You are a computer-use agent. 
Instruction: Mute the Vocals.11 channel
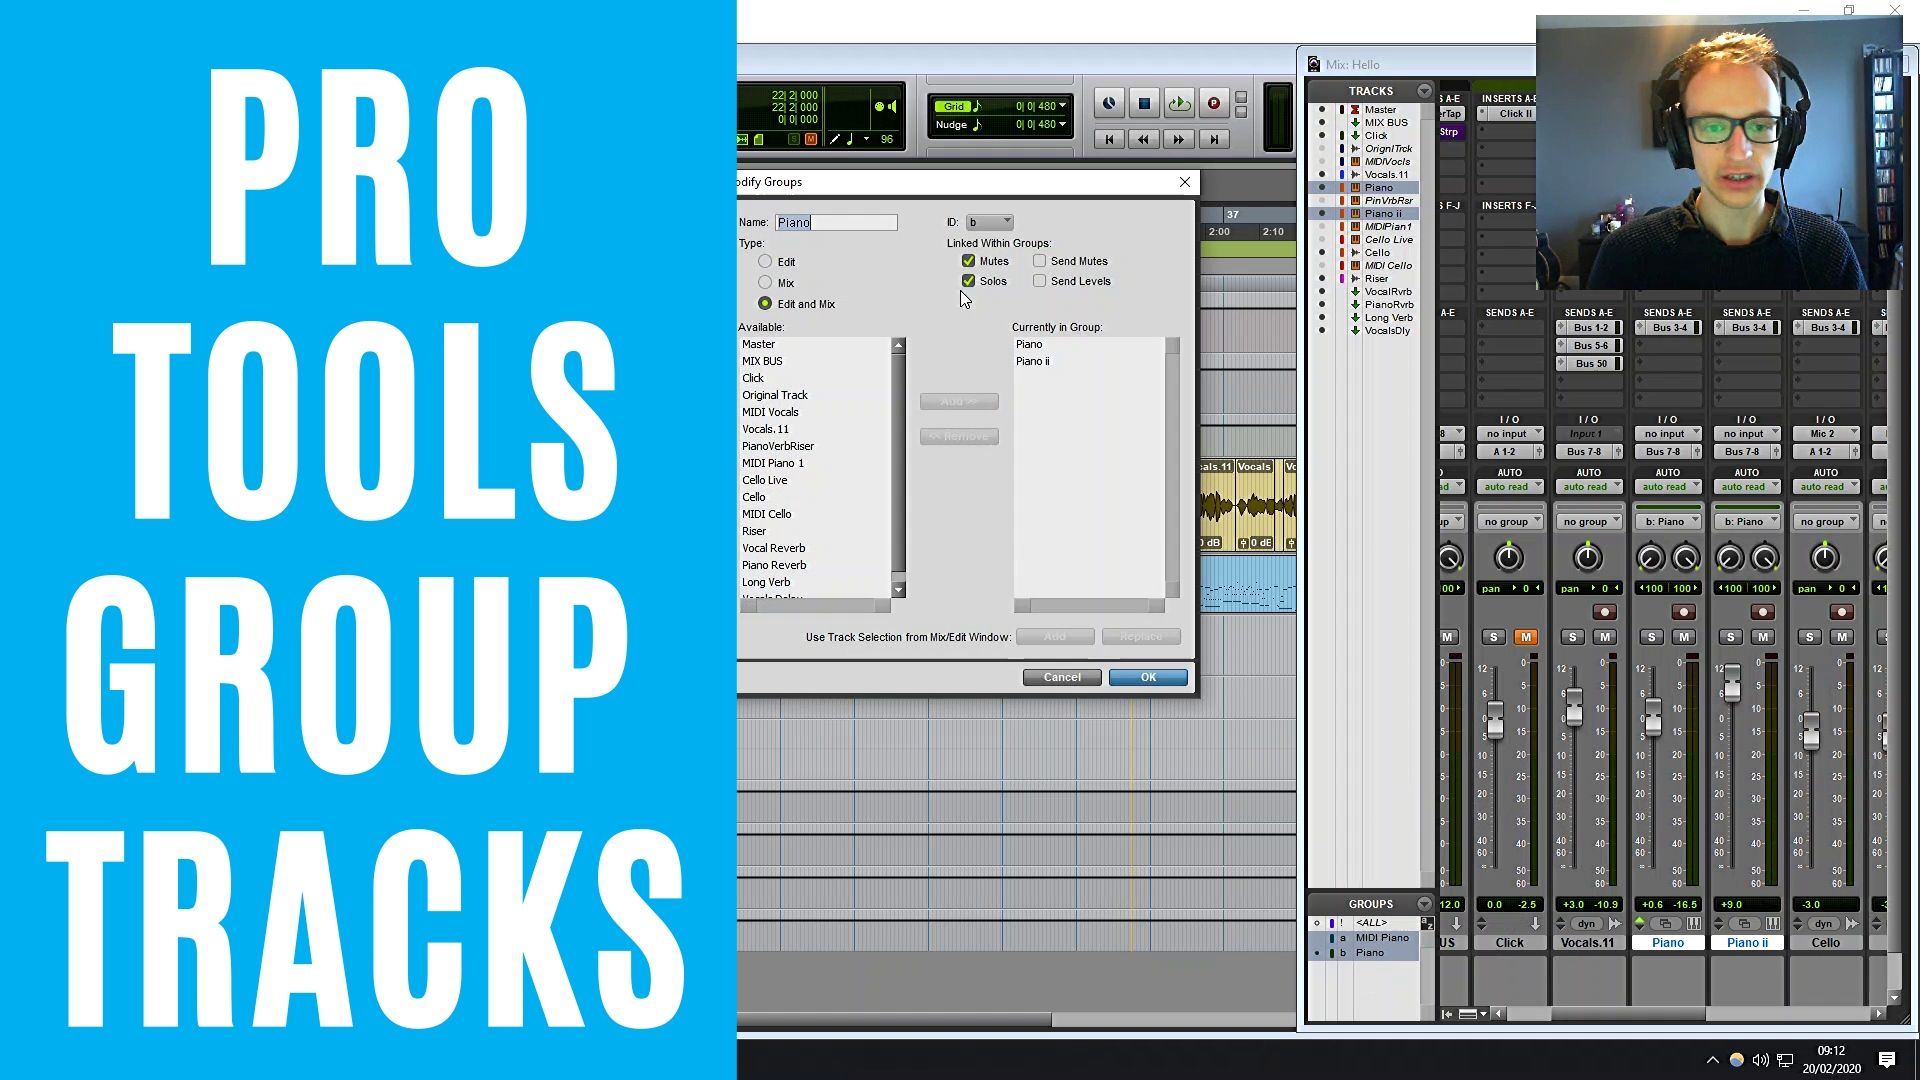[1605, 637]
